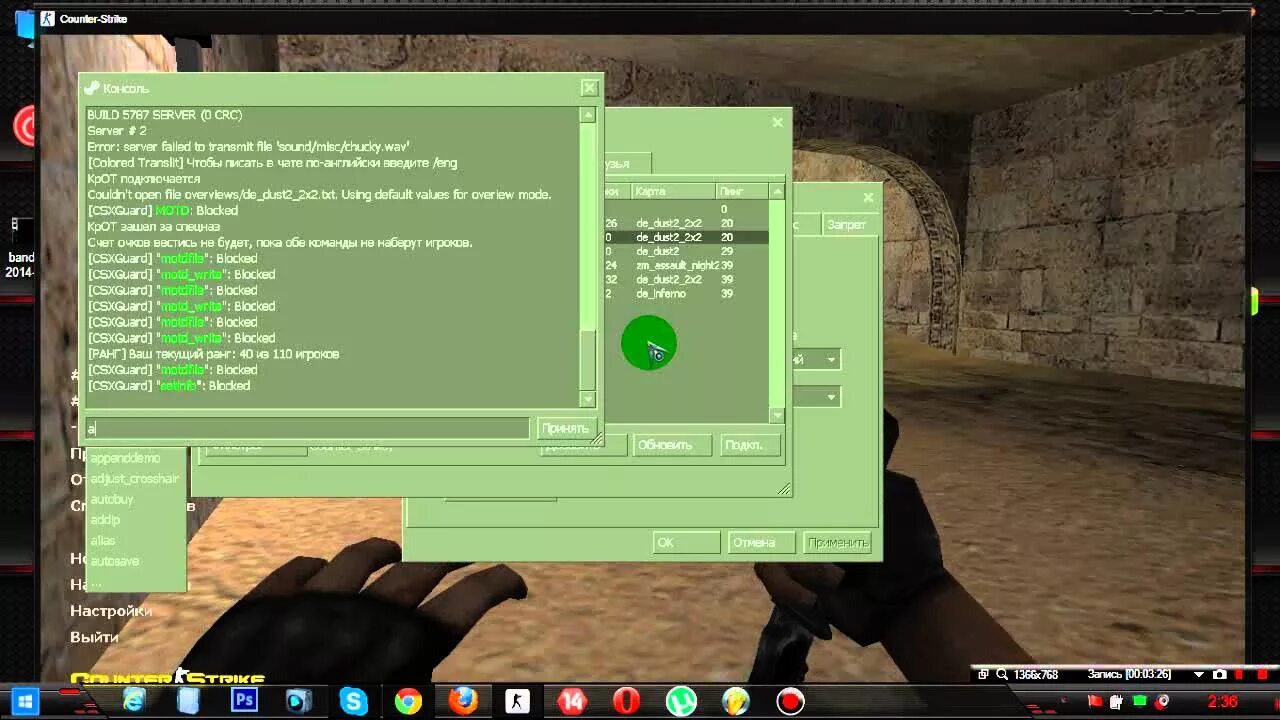
Task: Open the AIMP player taskbar icon
Action: pos(736,701)
